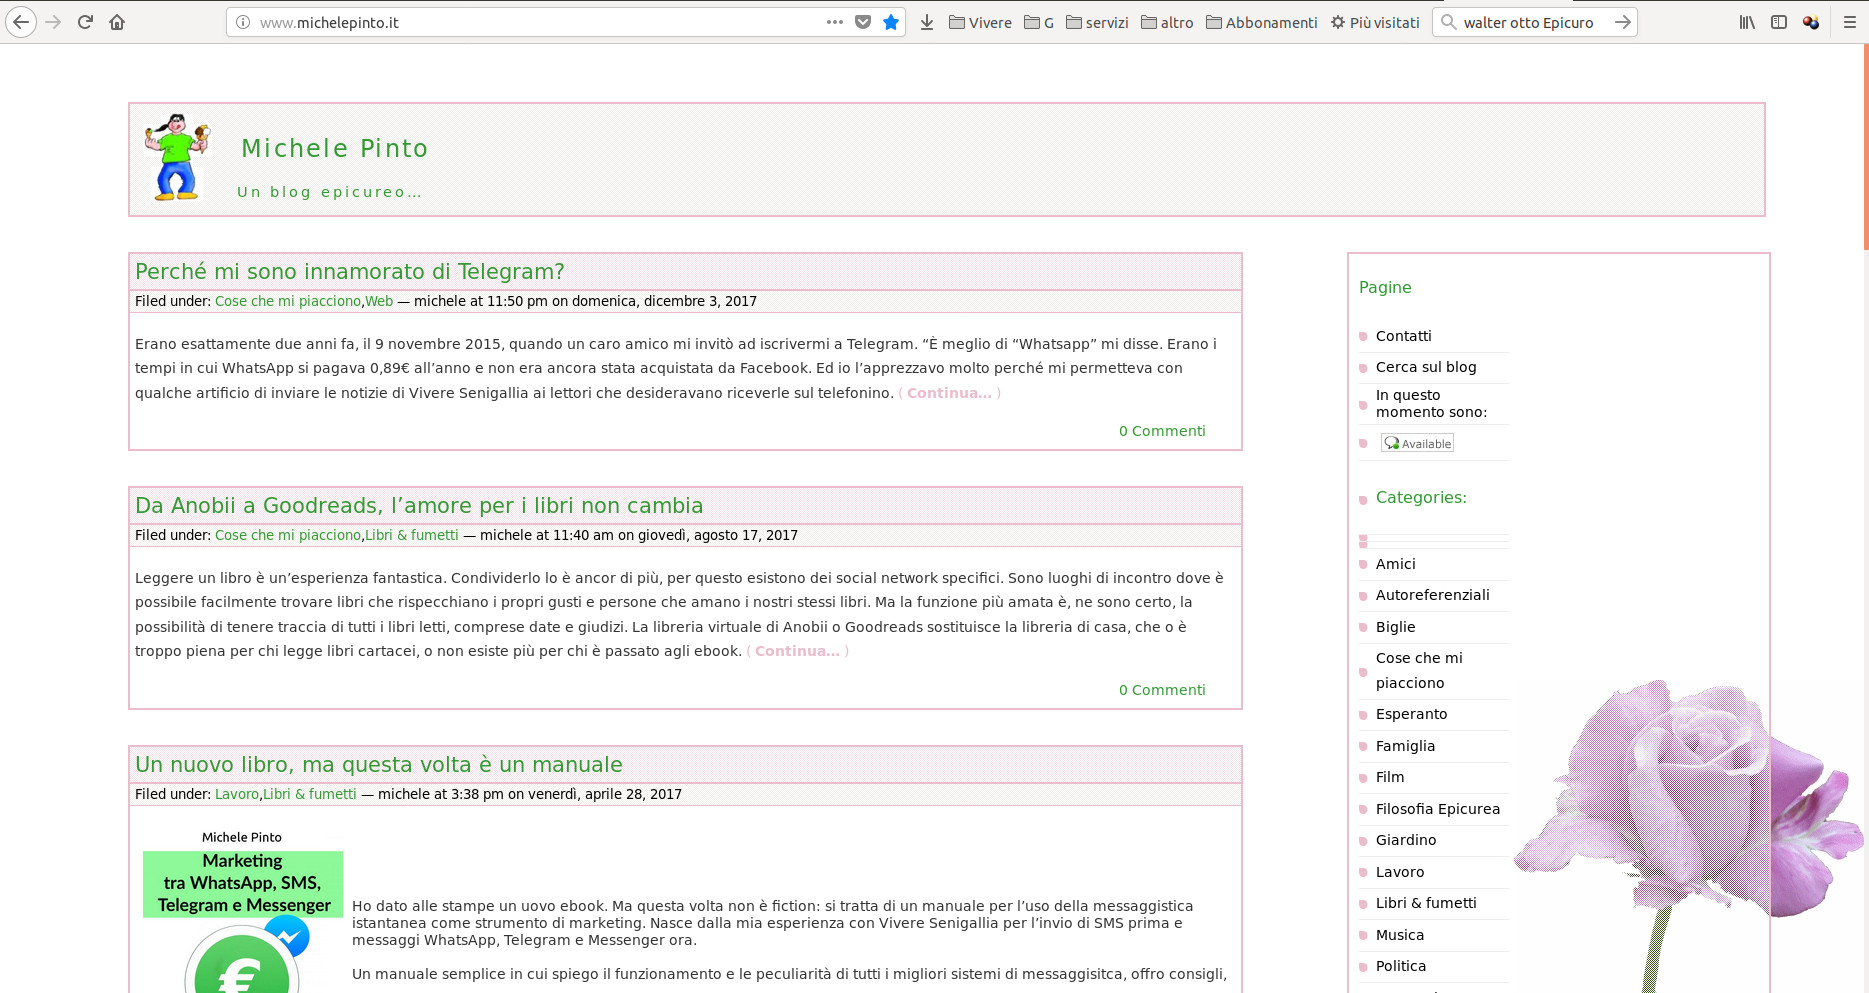Viewport: 1869px width, 993px height.
Task: Open the Michele Pinto blog title link
Action: pos(335,148)
